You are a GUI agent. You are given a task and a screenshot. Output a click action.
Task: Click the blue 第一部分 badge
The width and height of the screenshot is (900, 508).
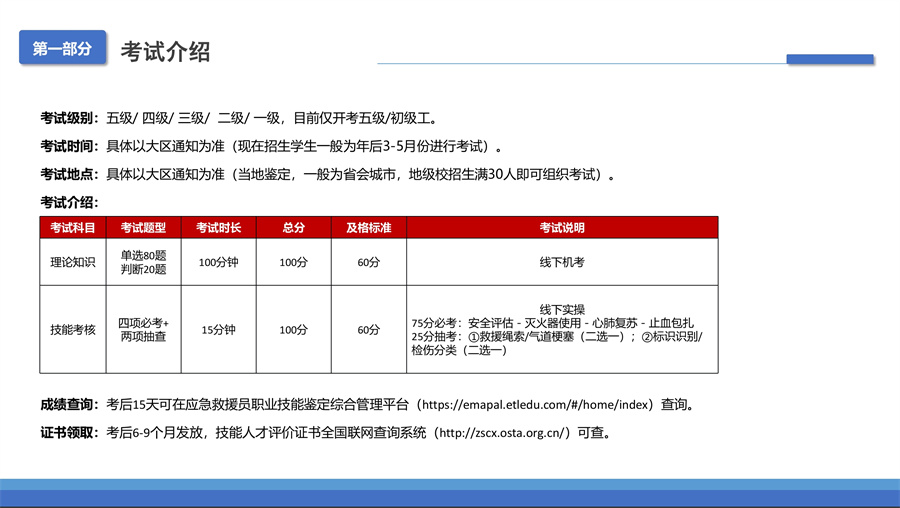pyautogui.click(x=62, y=48)
